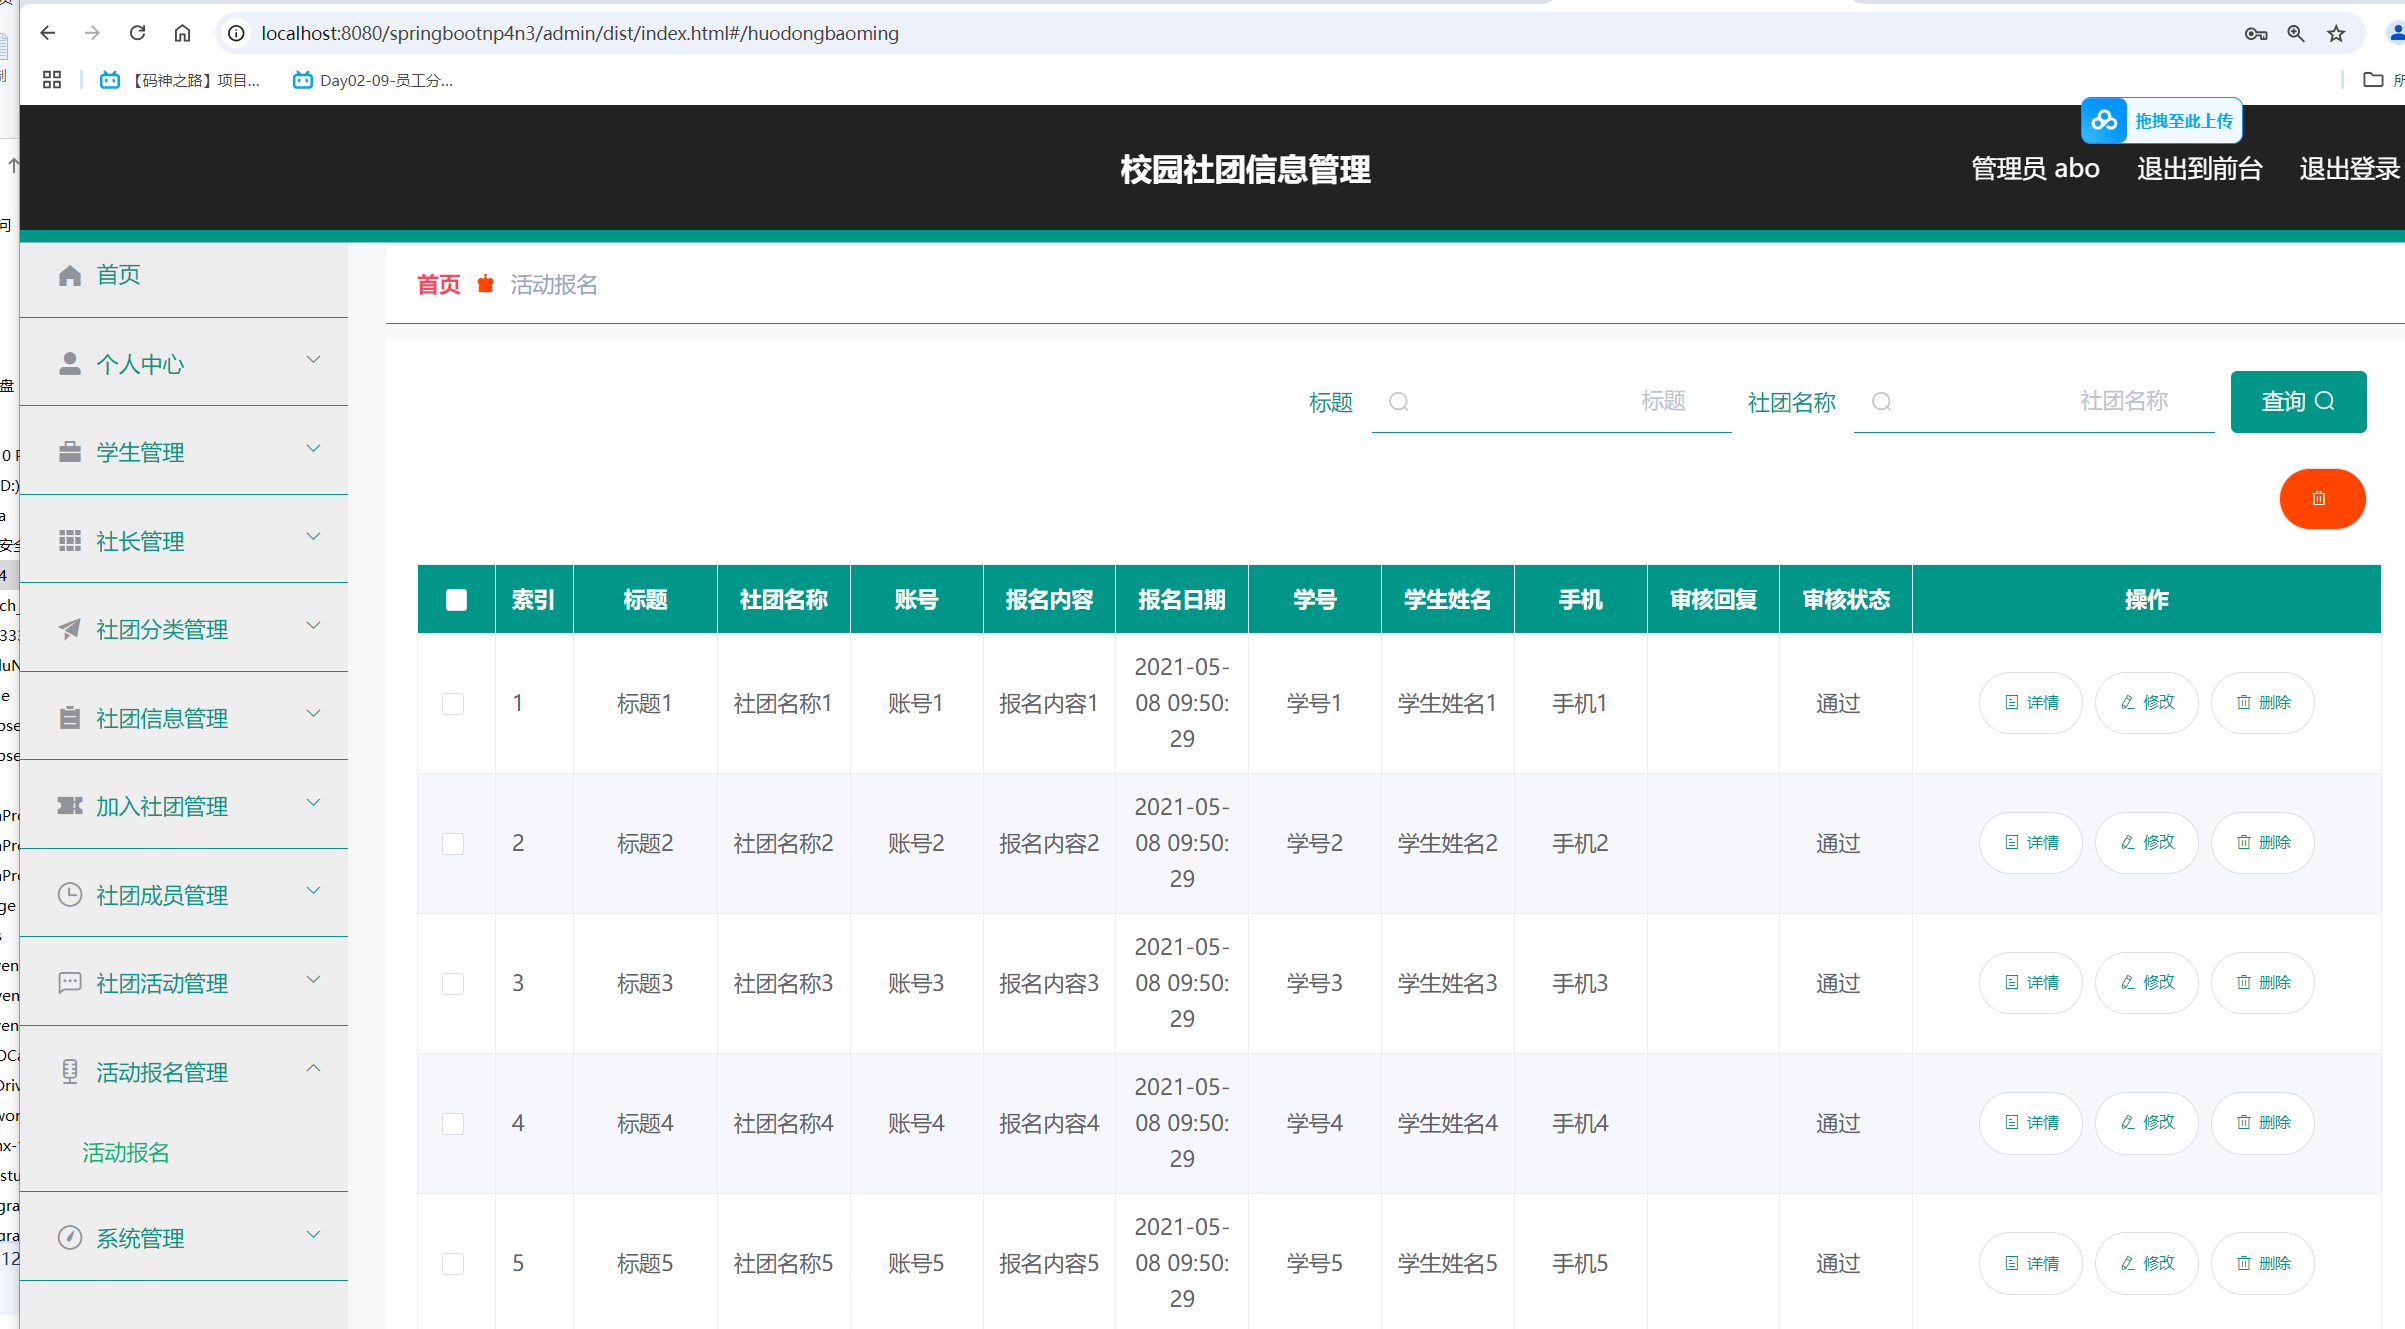The width and height of the screenshot is (2405, 1329).
Task: Expand the 加入社团管理 dropdown arrow
Action: (313, 802)
